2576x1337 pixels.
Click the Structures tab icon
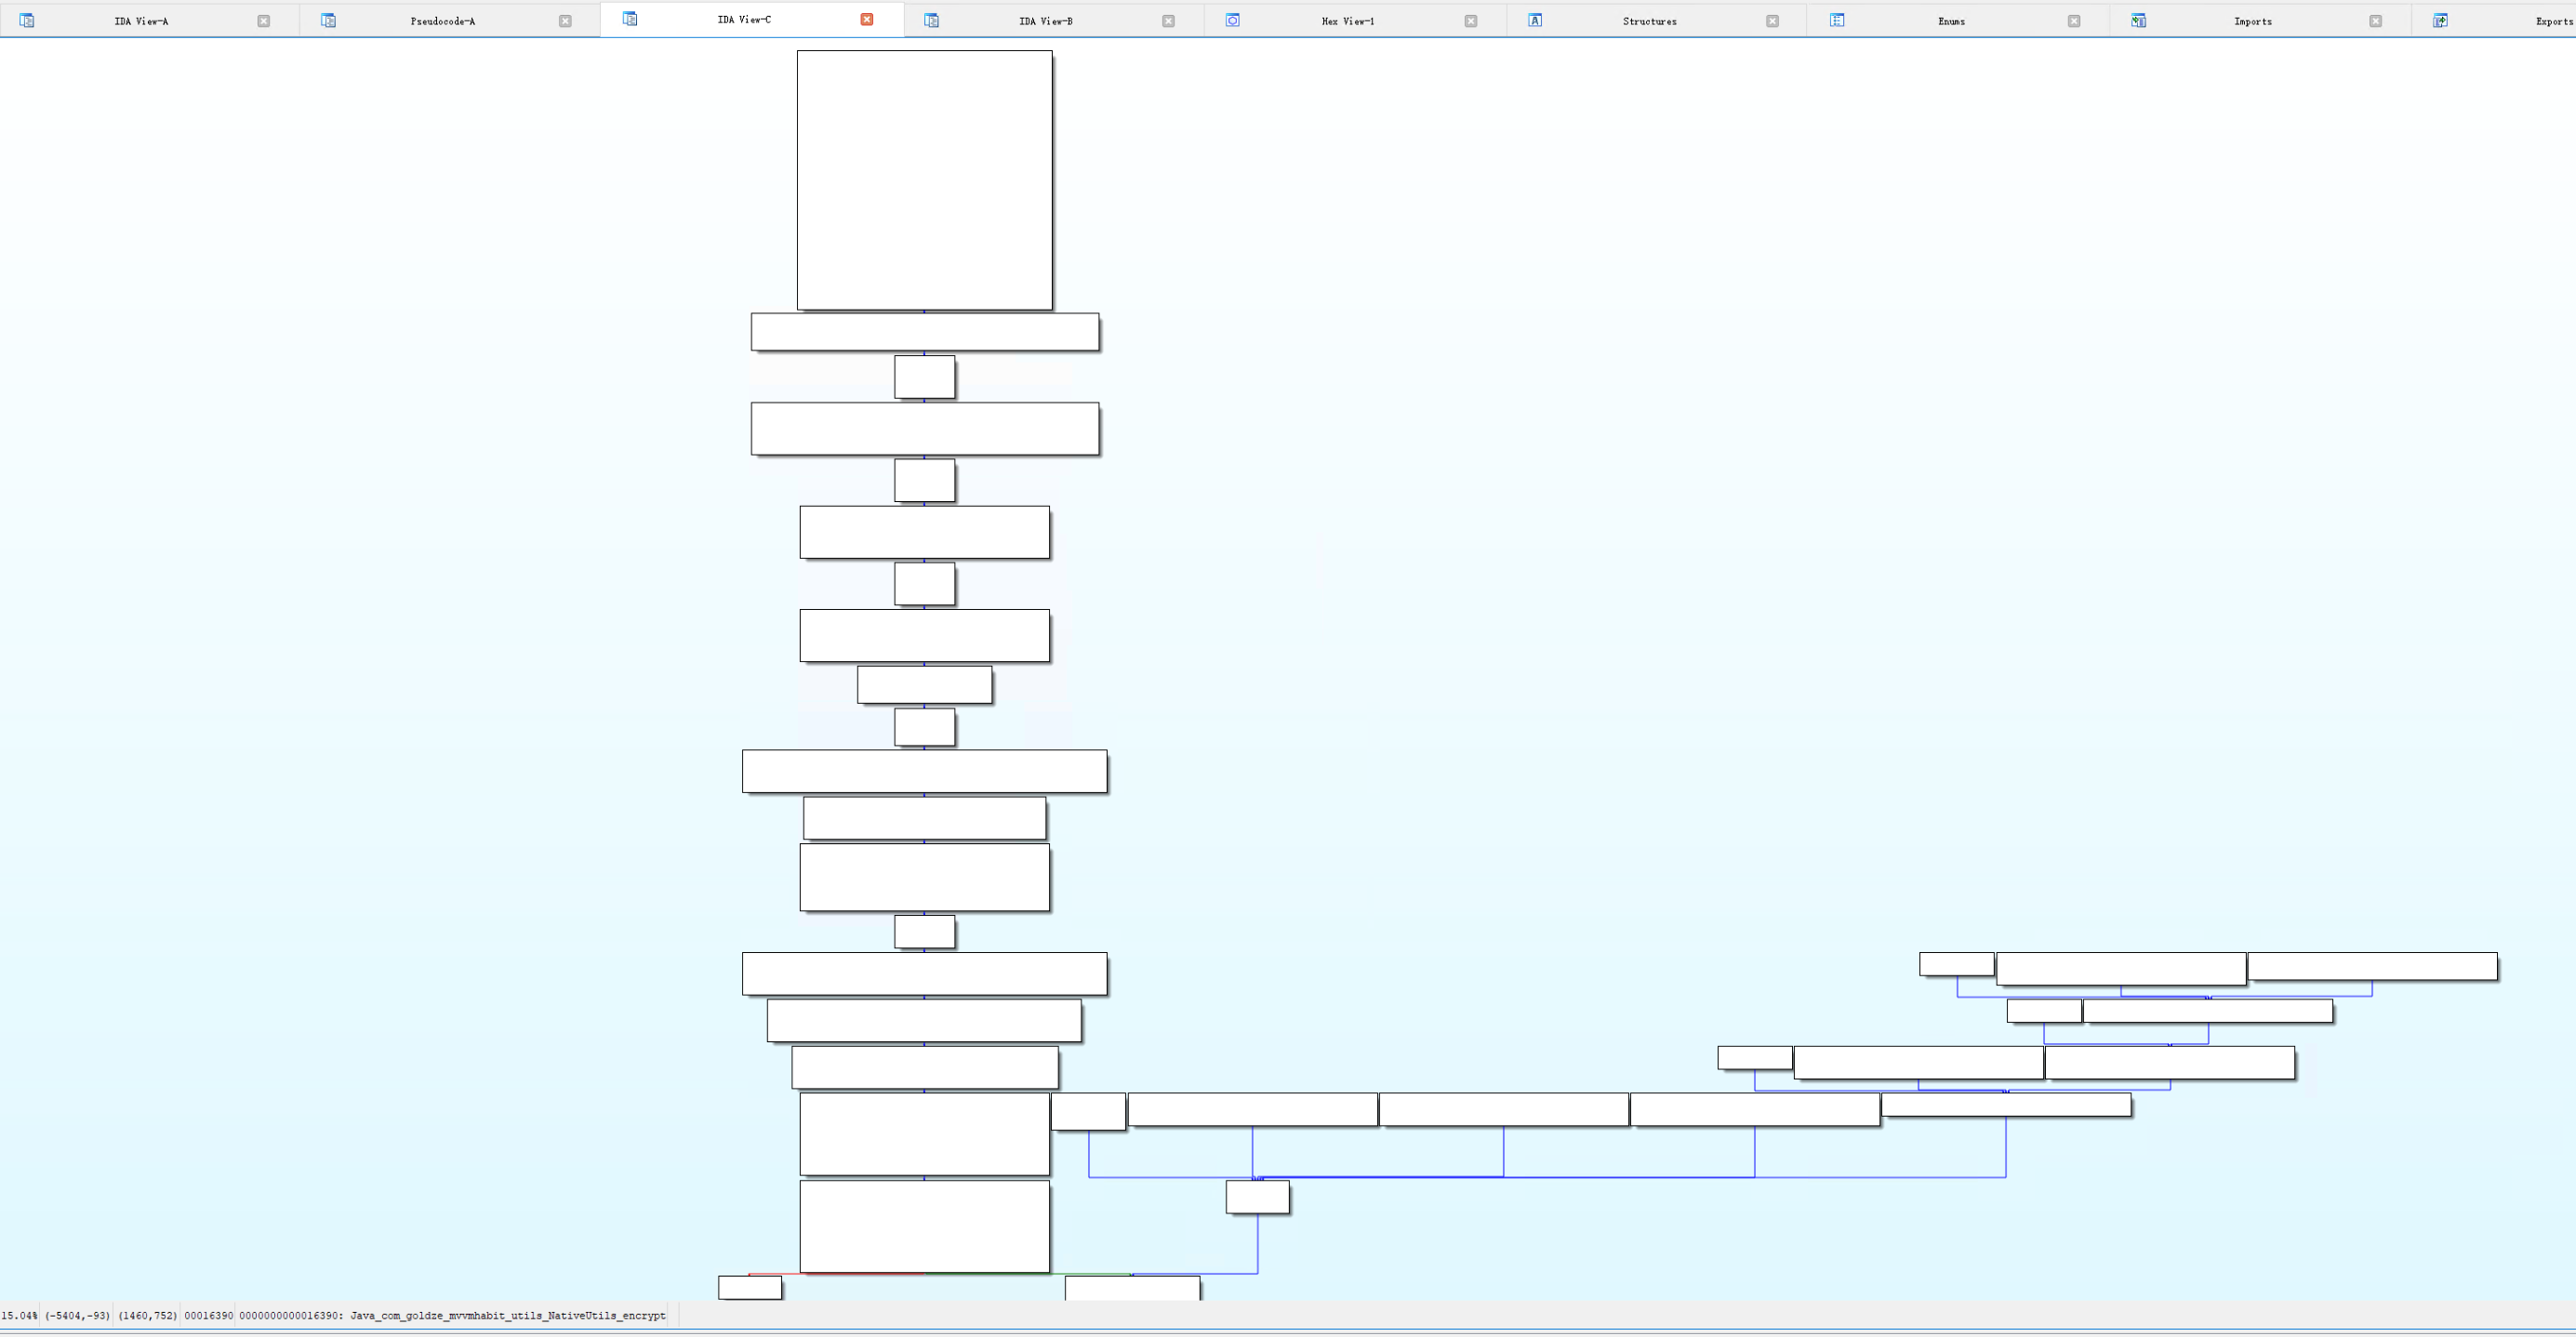(x=1535, y=21)
